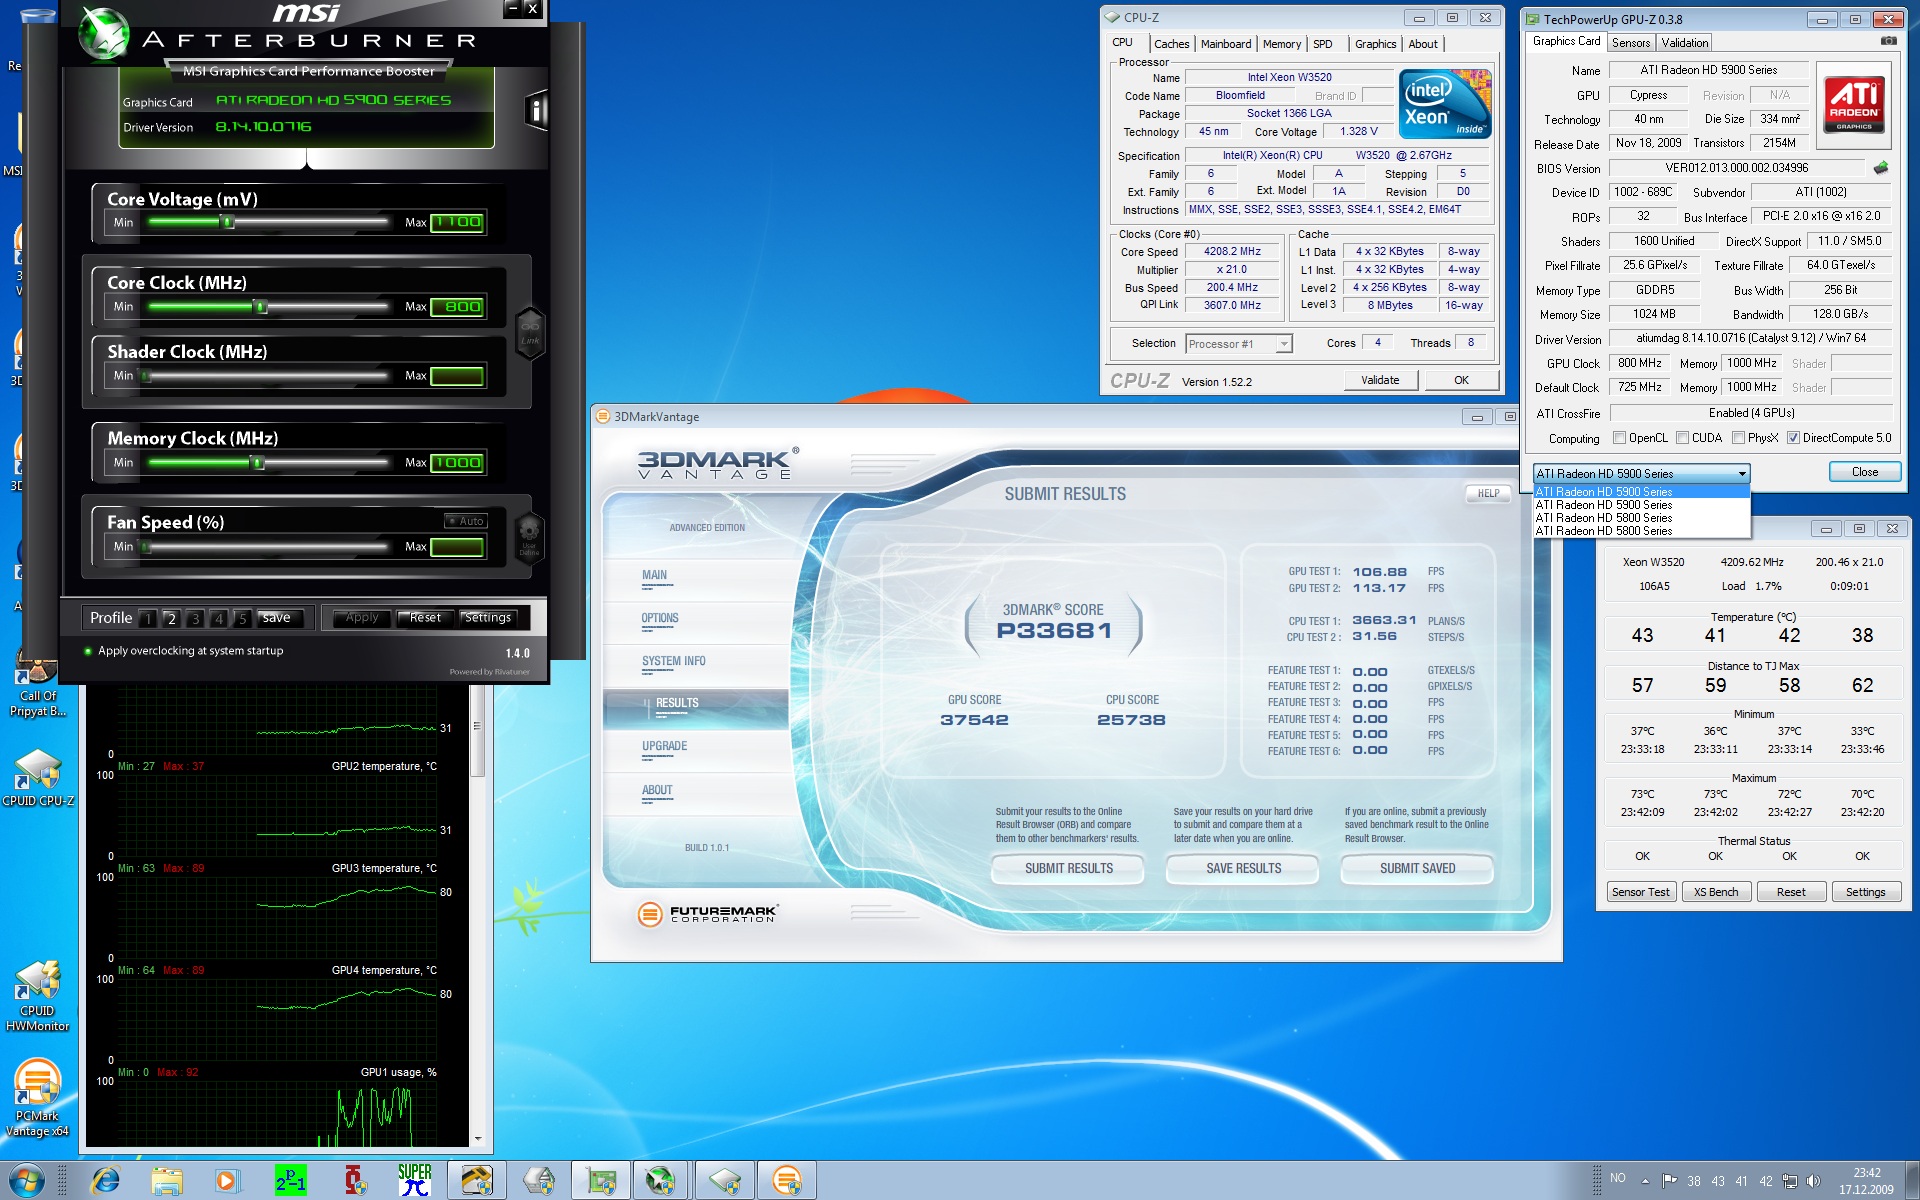
Task: Open the SPD tab in CPU-Z
Action: tap(1322, 44)
